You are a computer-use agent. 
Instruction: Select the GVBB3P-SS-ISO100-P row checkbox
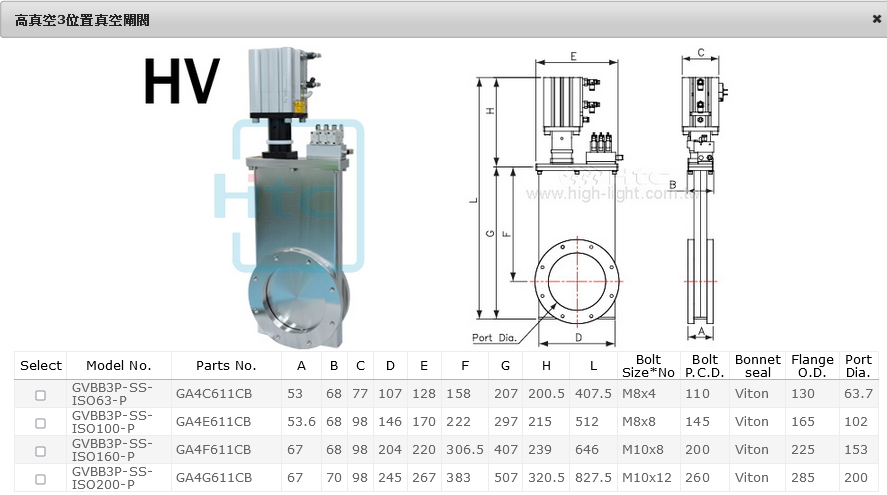41,423
